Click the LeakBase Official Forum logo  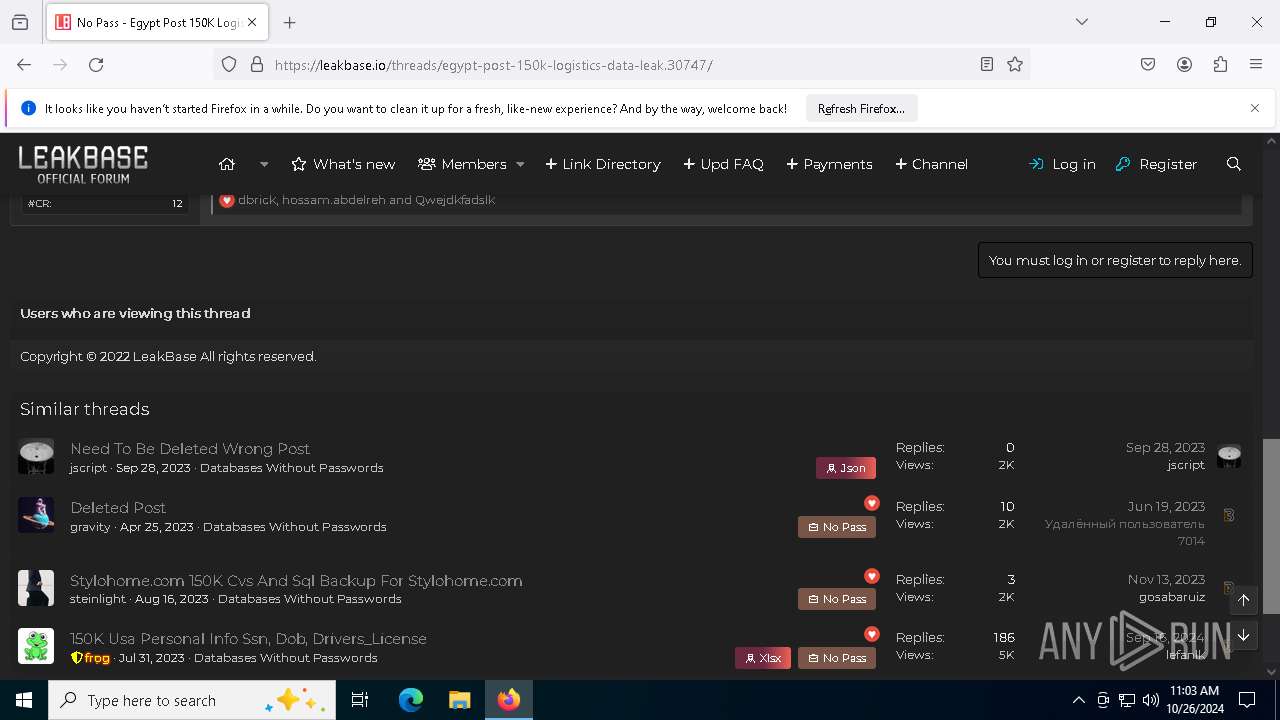[83, 164]
